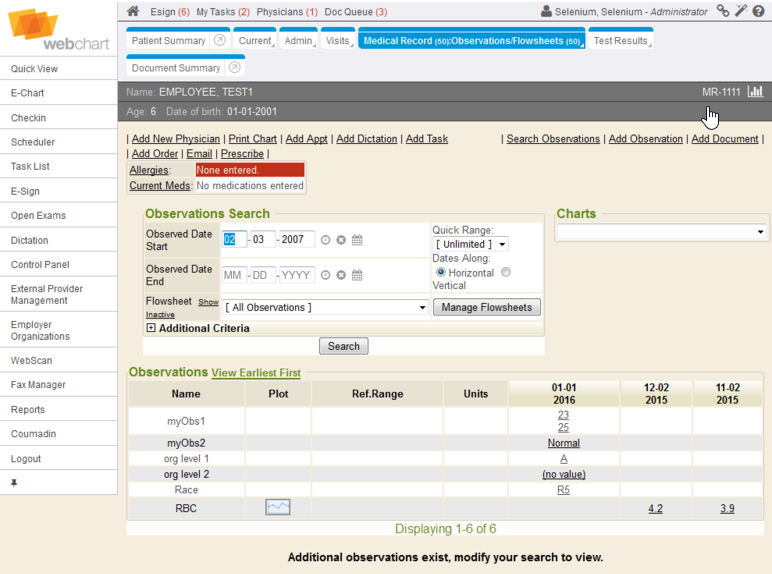Open the Flowsheet All Observations dropdown

pos(326,307)
